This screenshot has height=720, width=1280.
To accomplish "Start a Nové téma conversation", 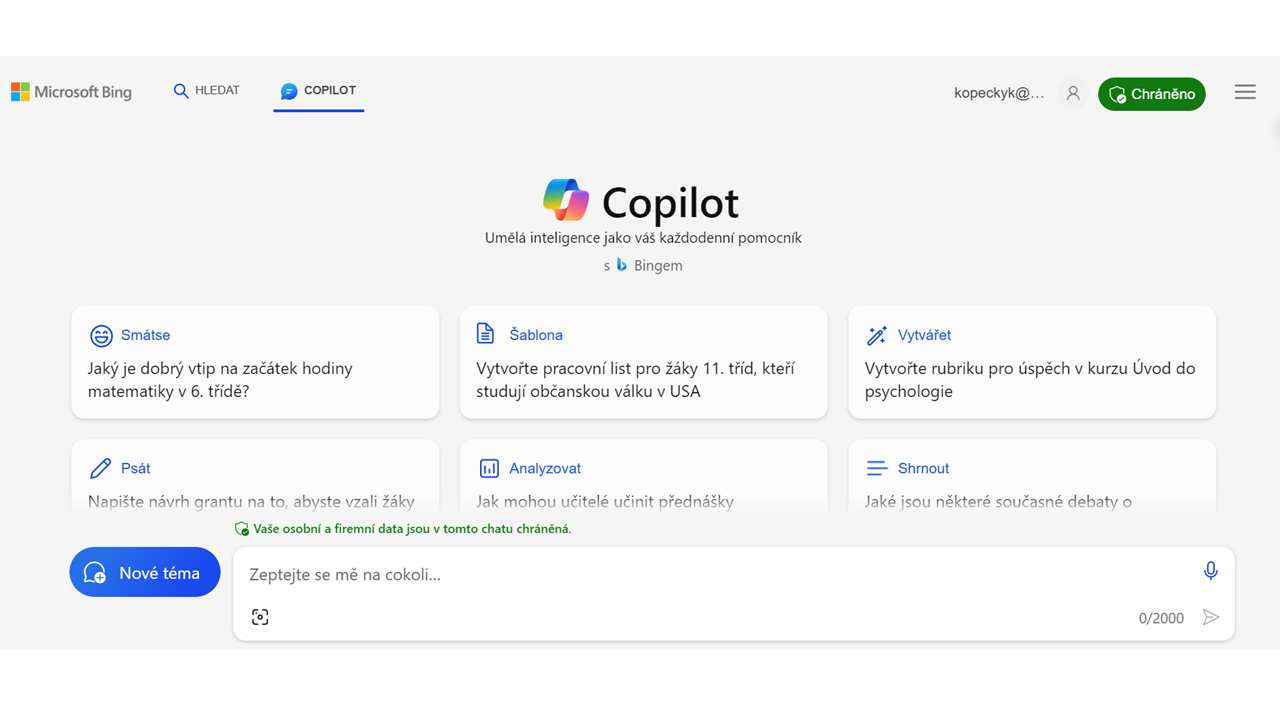I will click(x=145, y=572).
